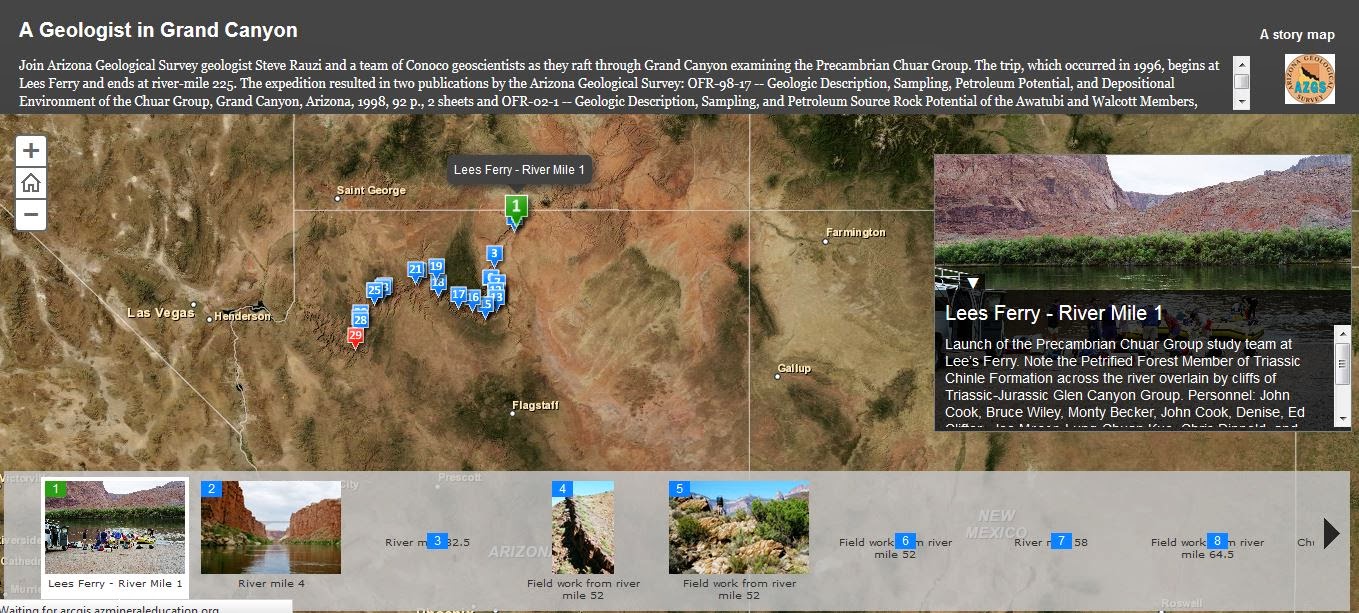Image resolution: width=1359 pixels, height=613 pixels.
Task: Select the 'River mile 4' thumbnail
Action: pos(270,527)
